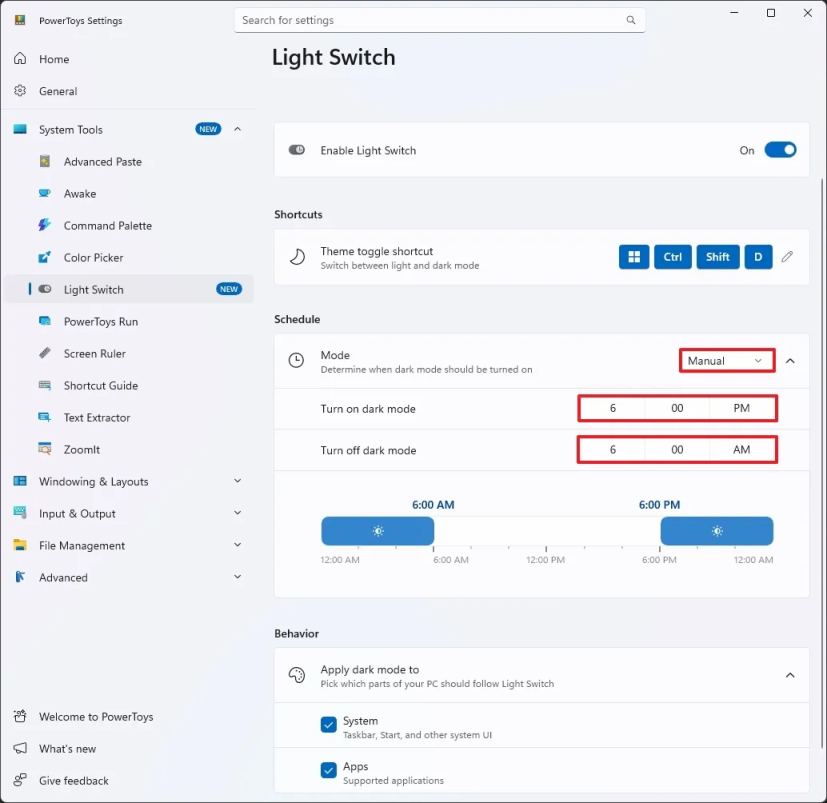Open the Mode dropdown showing Manual
The image size is (827, 803).
click(726, 360)
